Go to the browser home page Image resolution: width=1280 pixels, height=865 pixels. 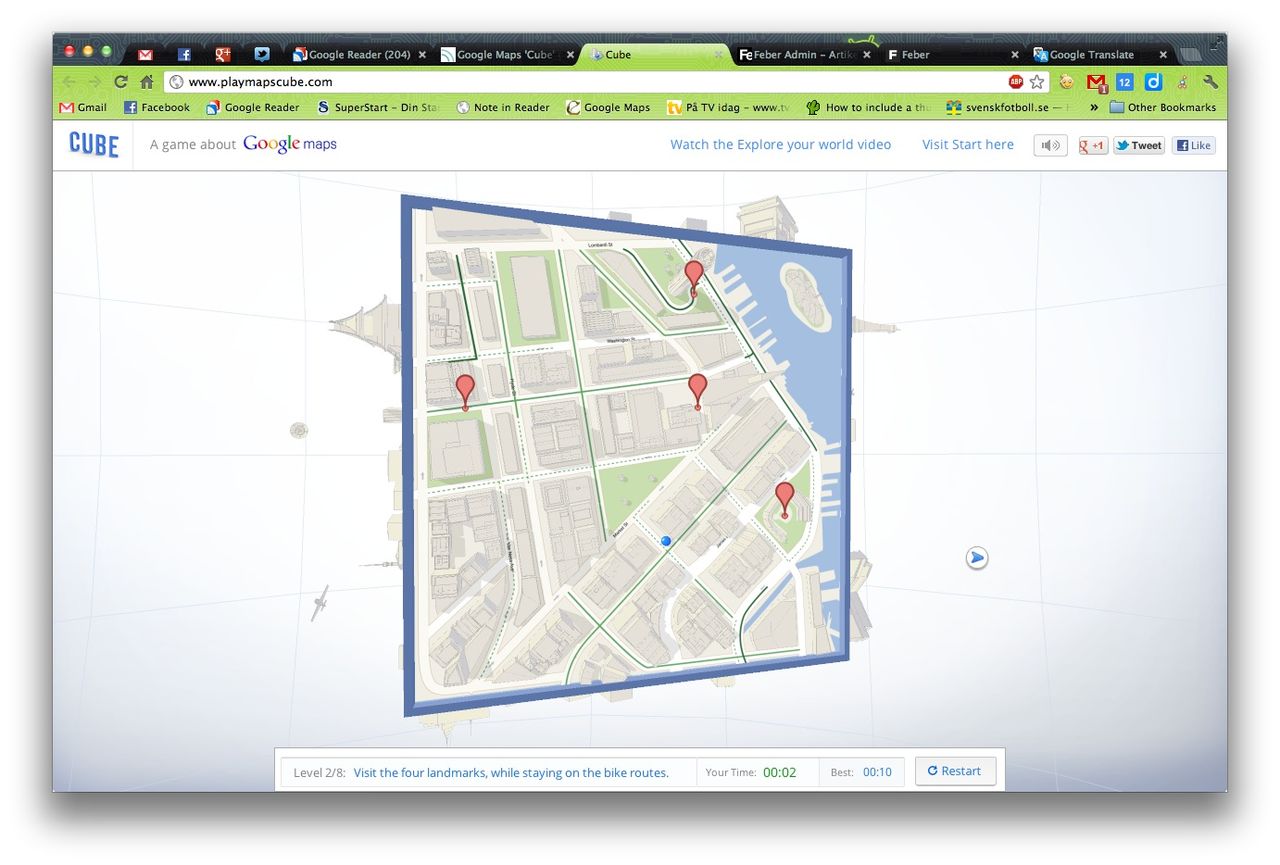[x=147, y=82]
